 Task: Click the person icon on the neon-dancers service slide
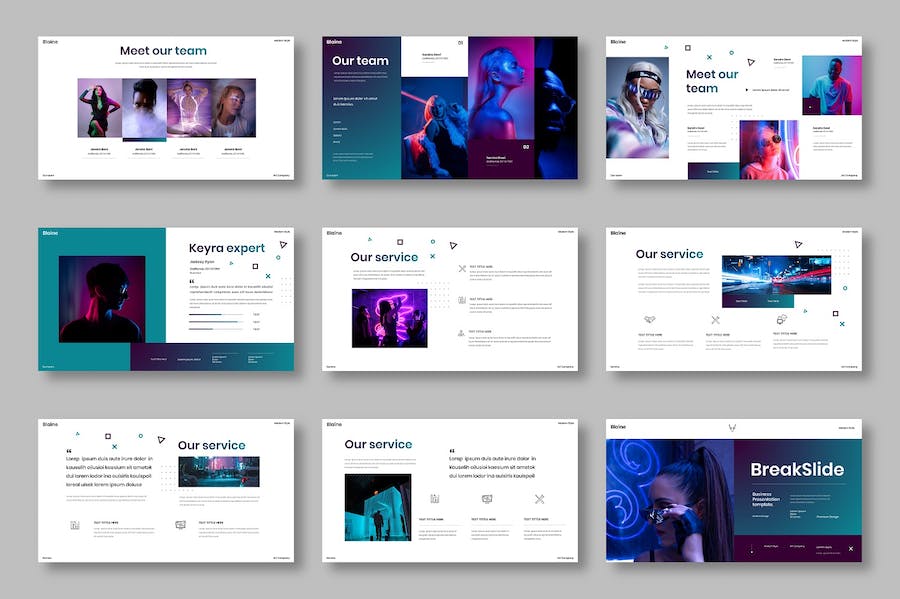tap(461, 332)
